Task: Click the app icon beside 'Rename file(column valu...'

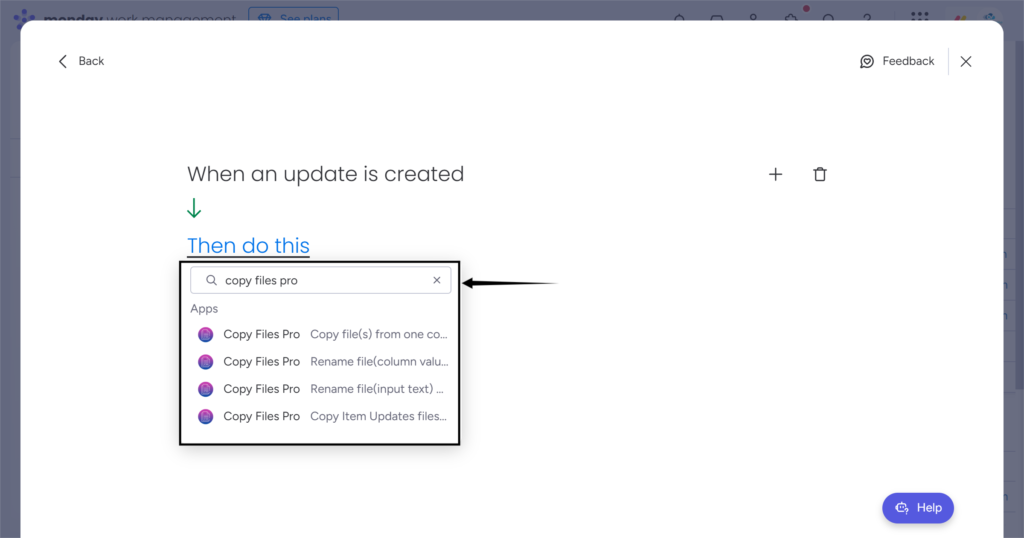Action: coord(206,362)
